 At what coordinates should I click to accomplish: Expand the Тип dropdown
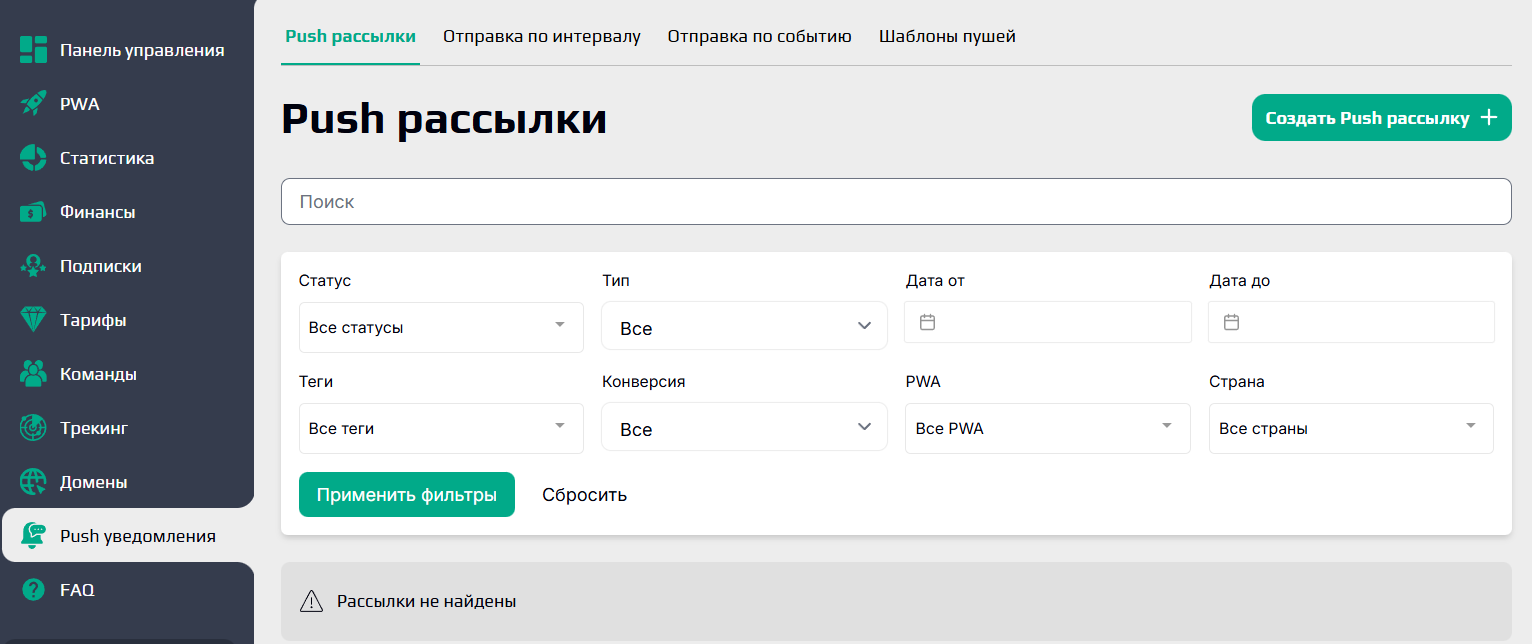[744, 327]
